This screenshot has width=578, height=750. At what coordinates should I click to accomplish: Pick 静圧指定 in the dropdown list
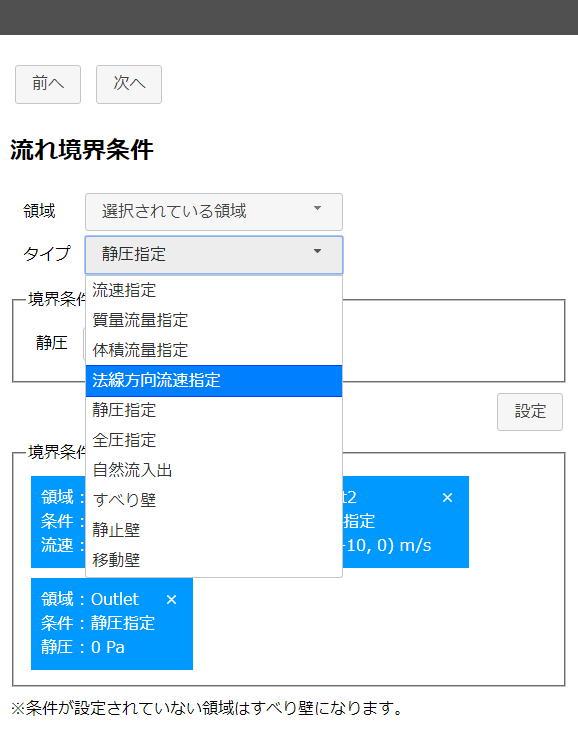[x=214, y=410]
